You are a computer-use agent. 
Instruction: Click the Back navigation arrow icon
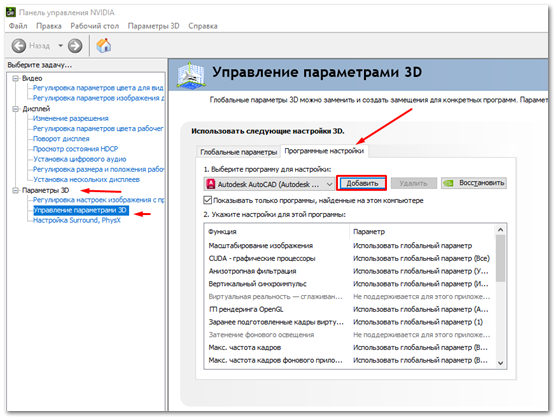(x=18, y=46)
